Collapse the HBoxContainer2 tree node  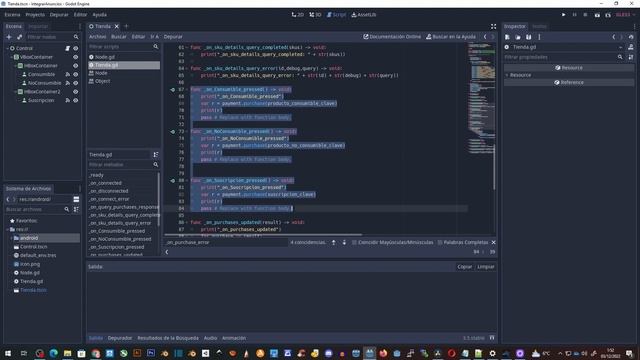(16, 91)
